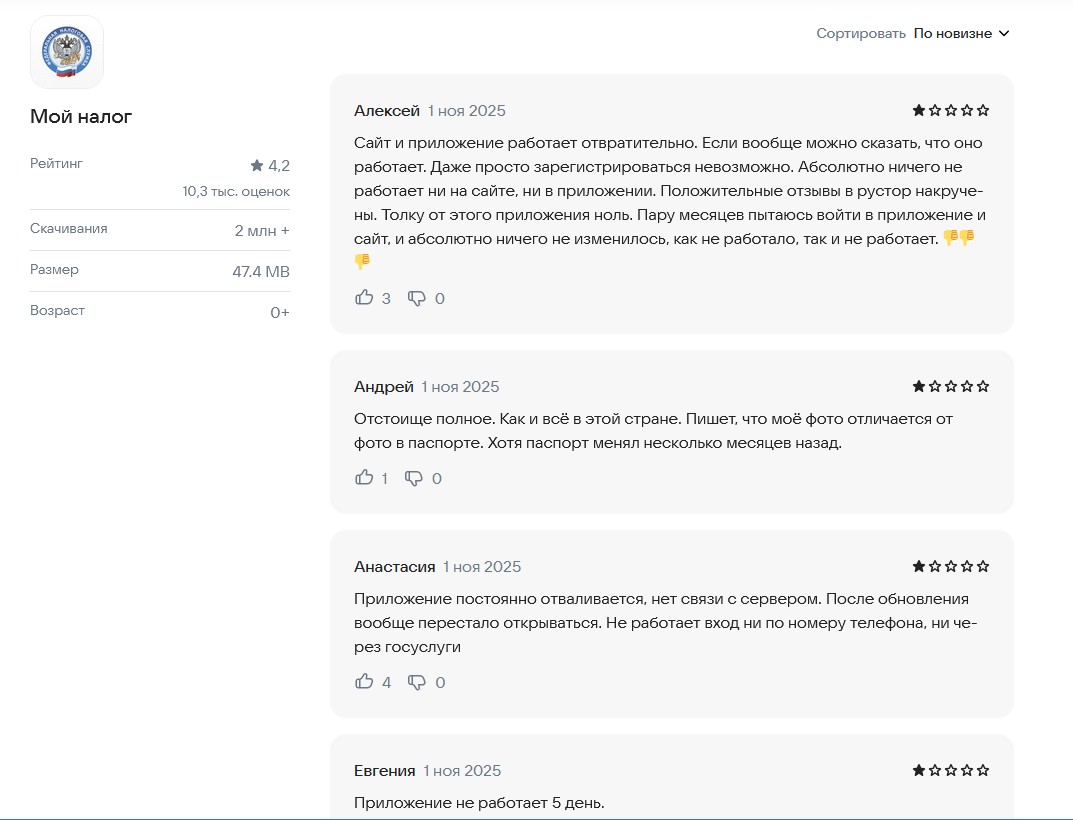Click the Сортировать label
The width and height of the screenshot is (1073, 820).
[x=860, y=34]
